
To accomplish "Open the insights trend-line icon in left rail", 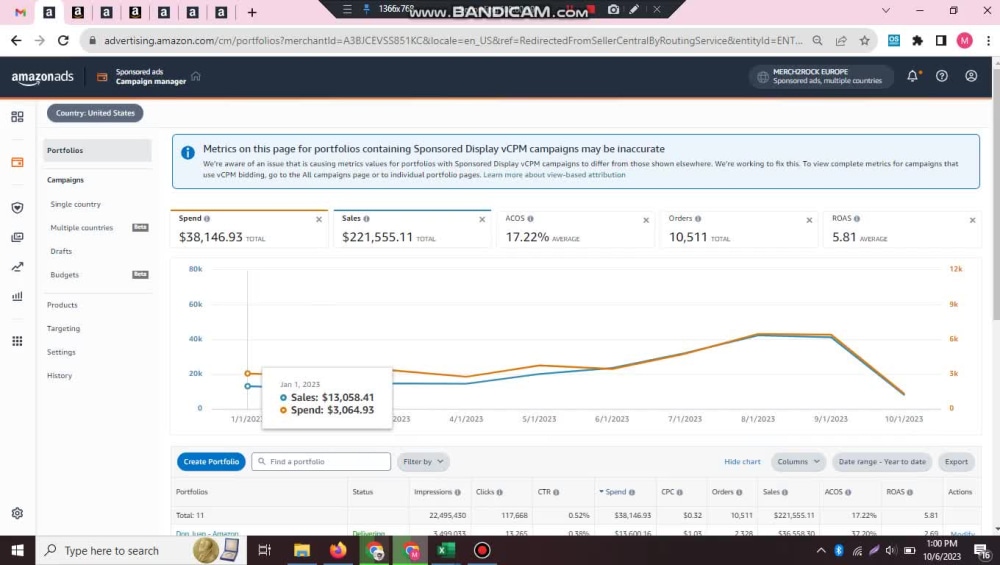I will 17,267.
